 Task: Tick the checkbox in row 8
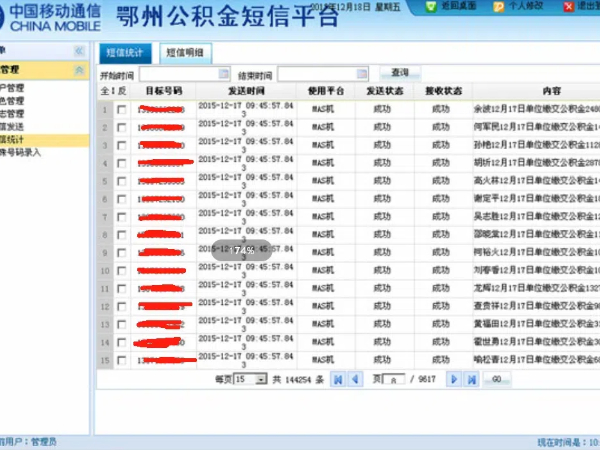(x=122, y=235)
